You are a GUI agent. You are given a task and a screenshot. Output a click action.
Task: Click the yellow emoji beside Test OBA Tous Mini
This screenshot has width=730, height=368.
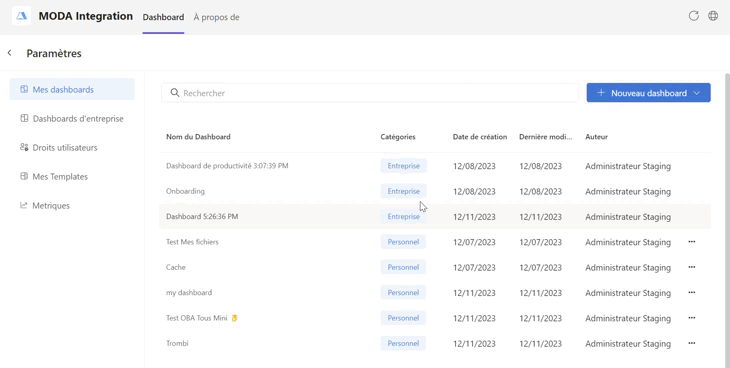pos(235,318)
